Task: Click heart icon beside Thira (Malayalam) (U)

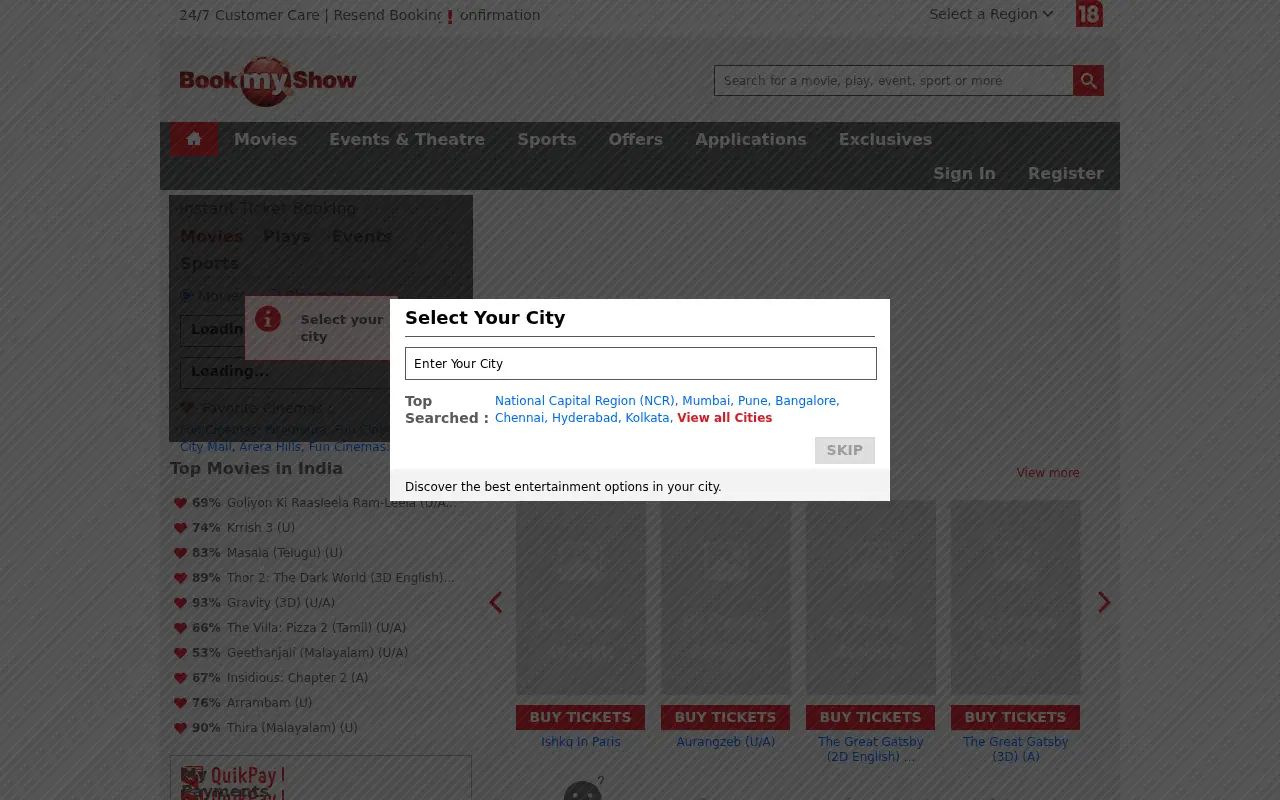Action: click(180, 728)
